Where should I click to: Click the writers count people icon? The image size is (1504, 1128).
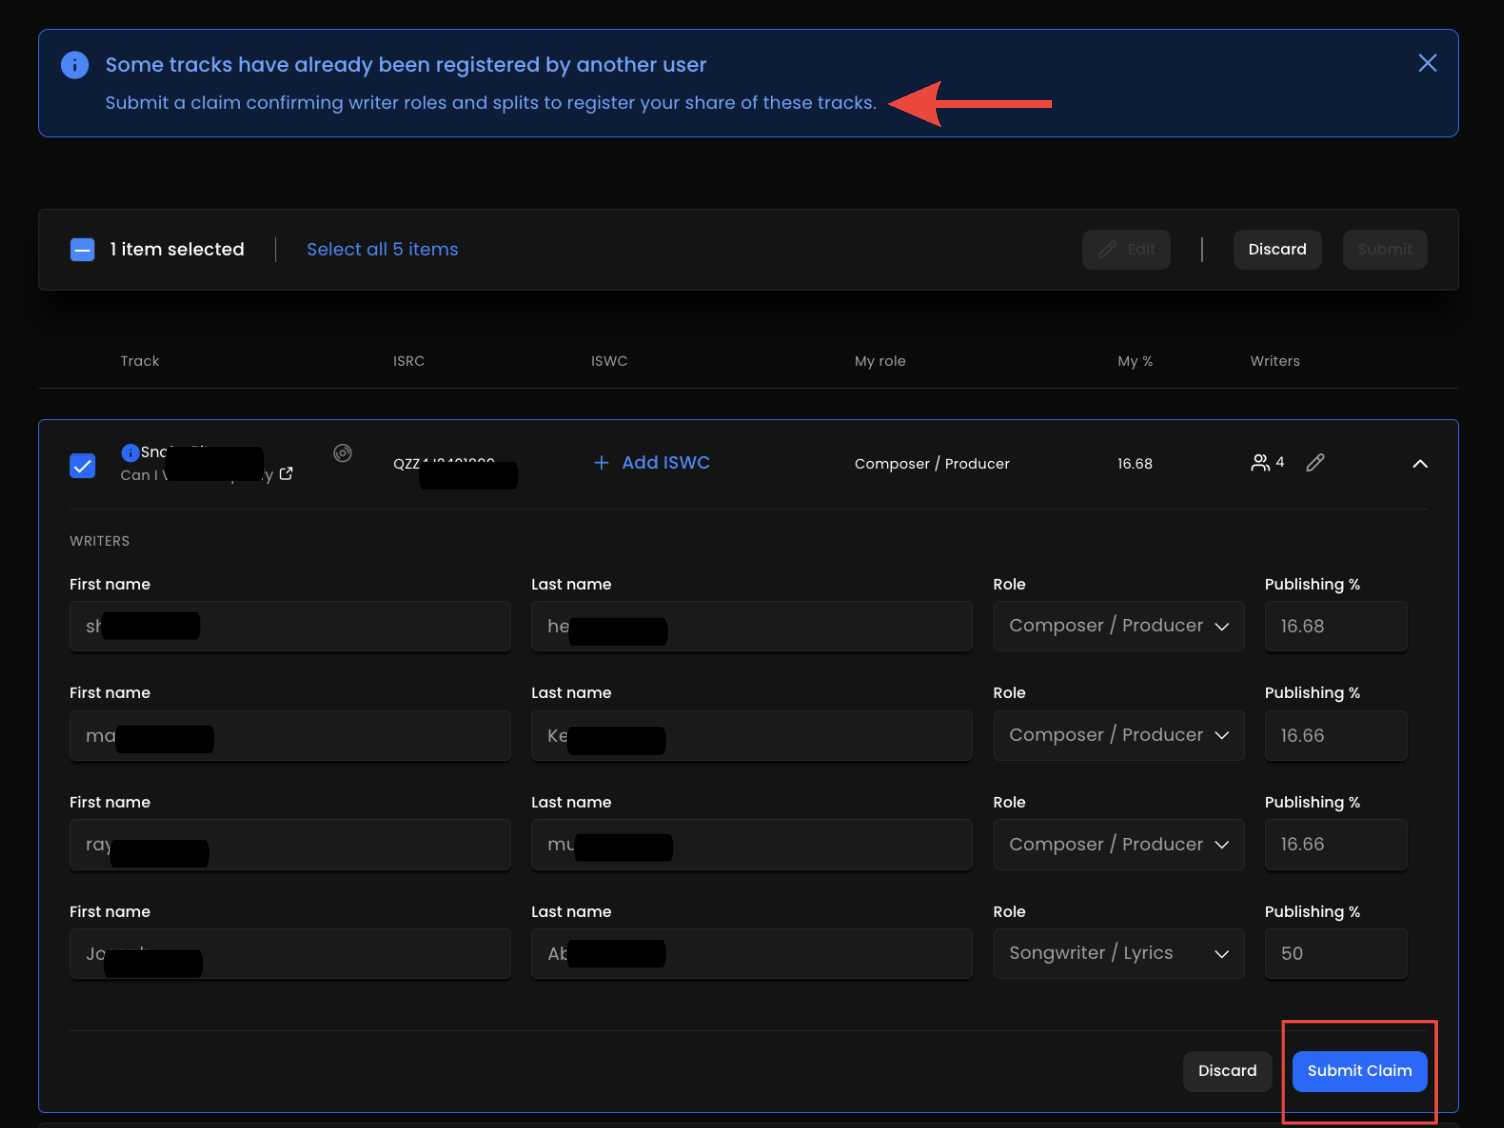pos(1260,462)
